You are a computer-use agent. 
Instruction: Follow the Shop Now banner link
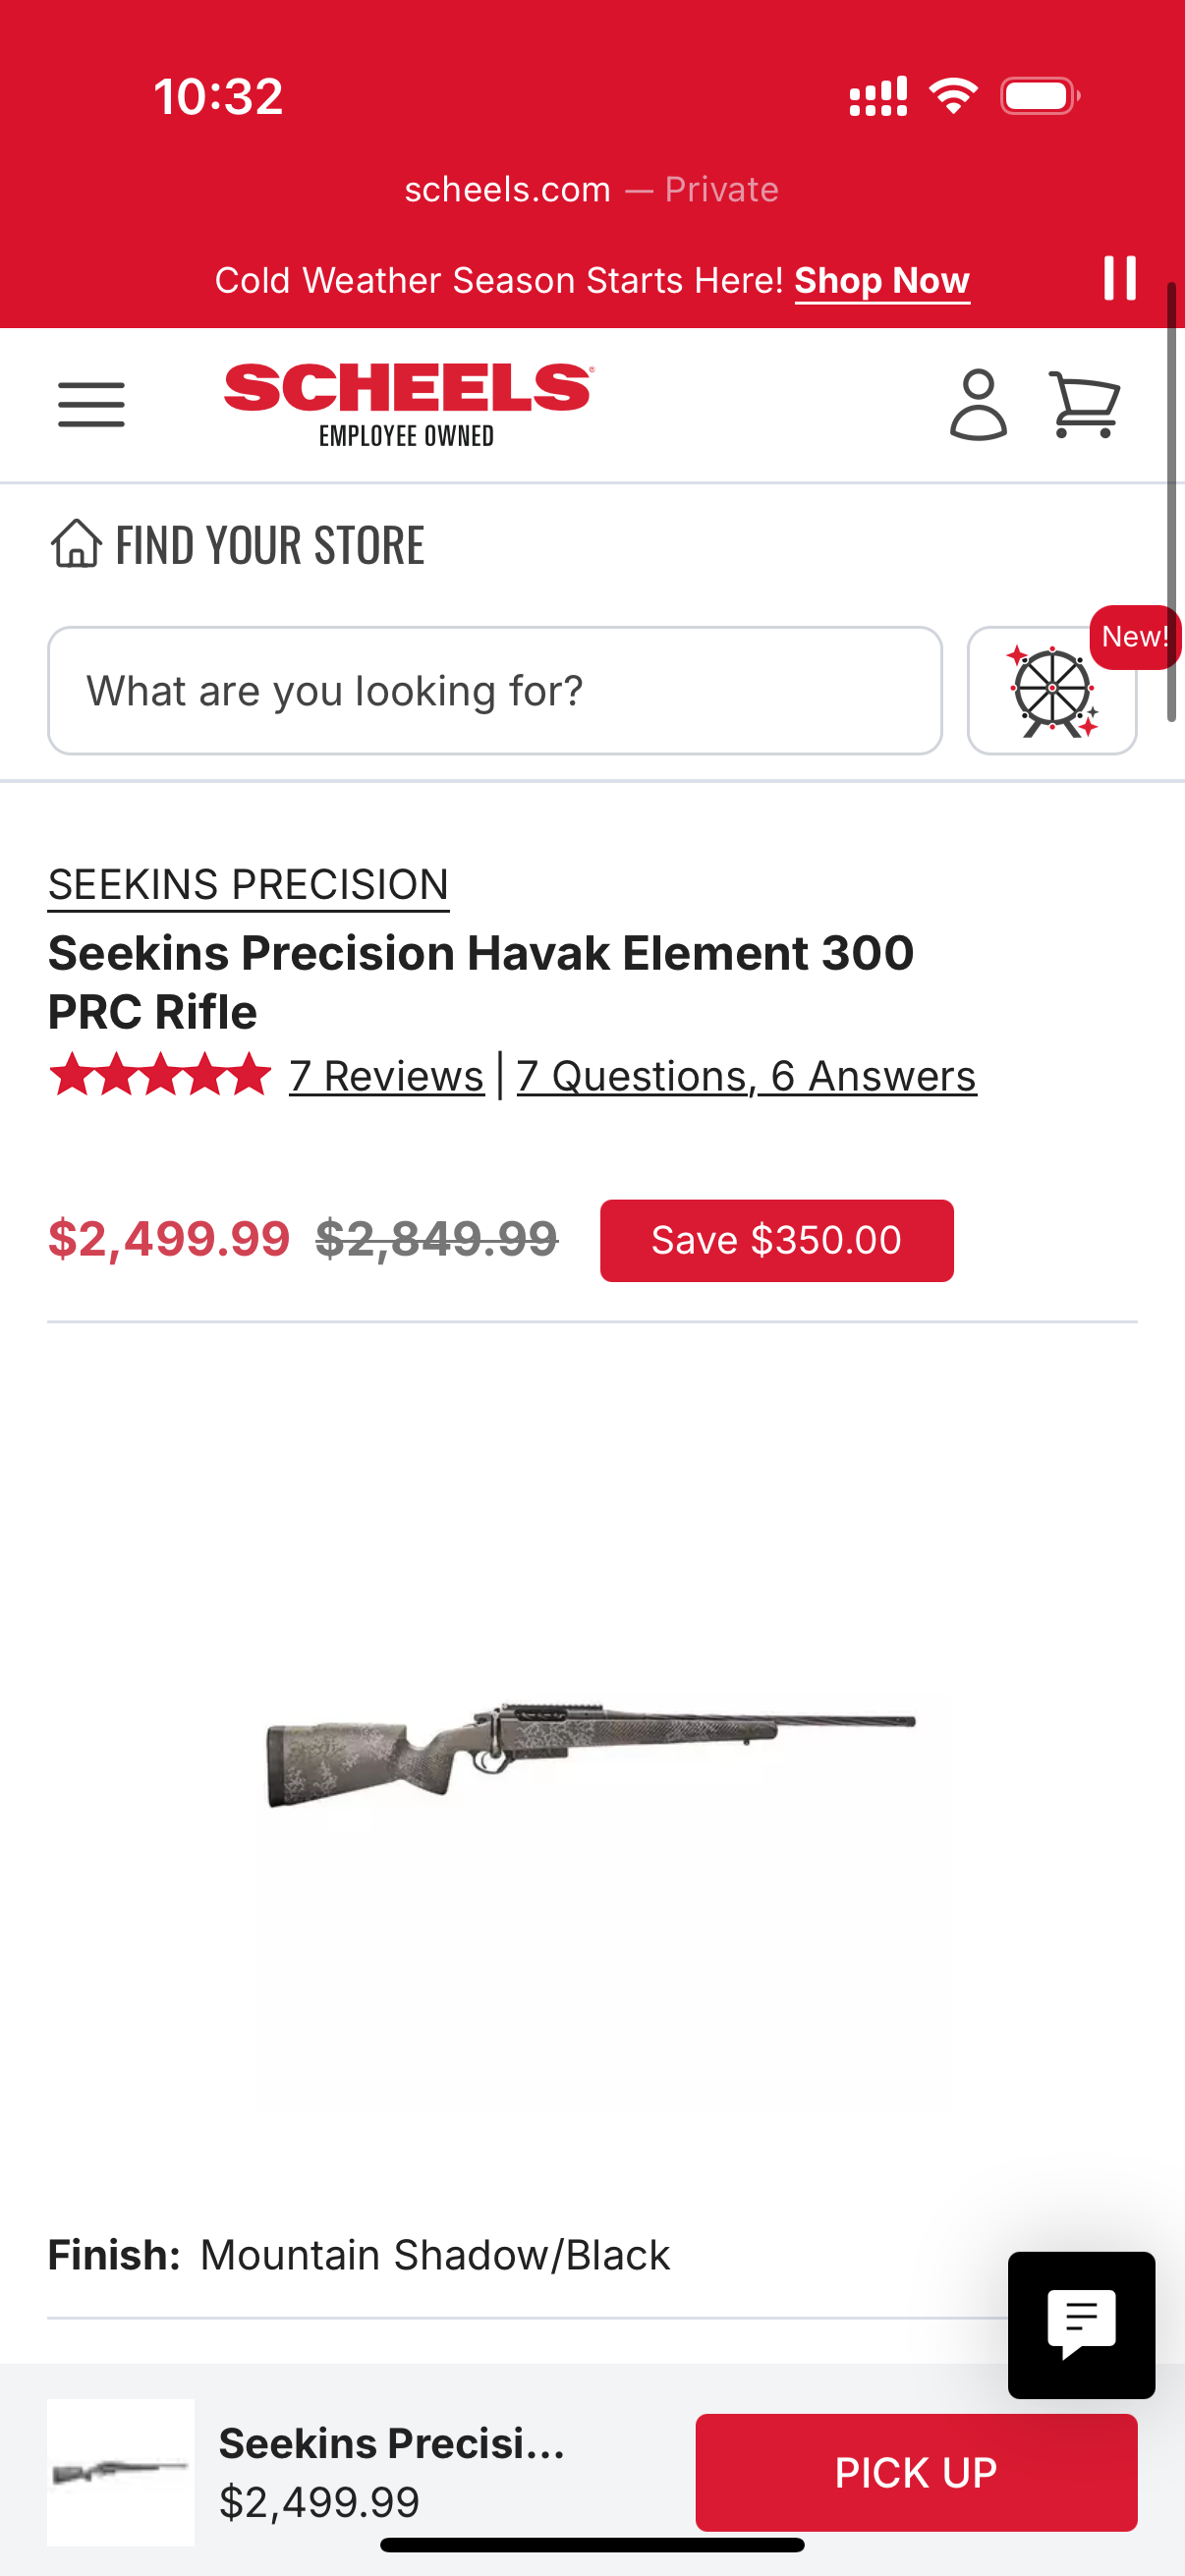coord(881,281)
